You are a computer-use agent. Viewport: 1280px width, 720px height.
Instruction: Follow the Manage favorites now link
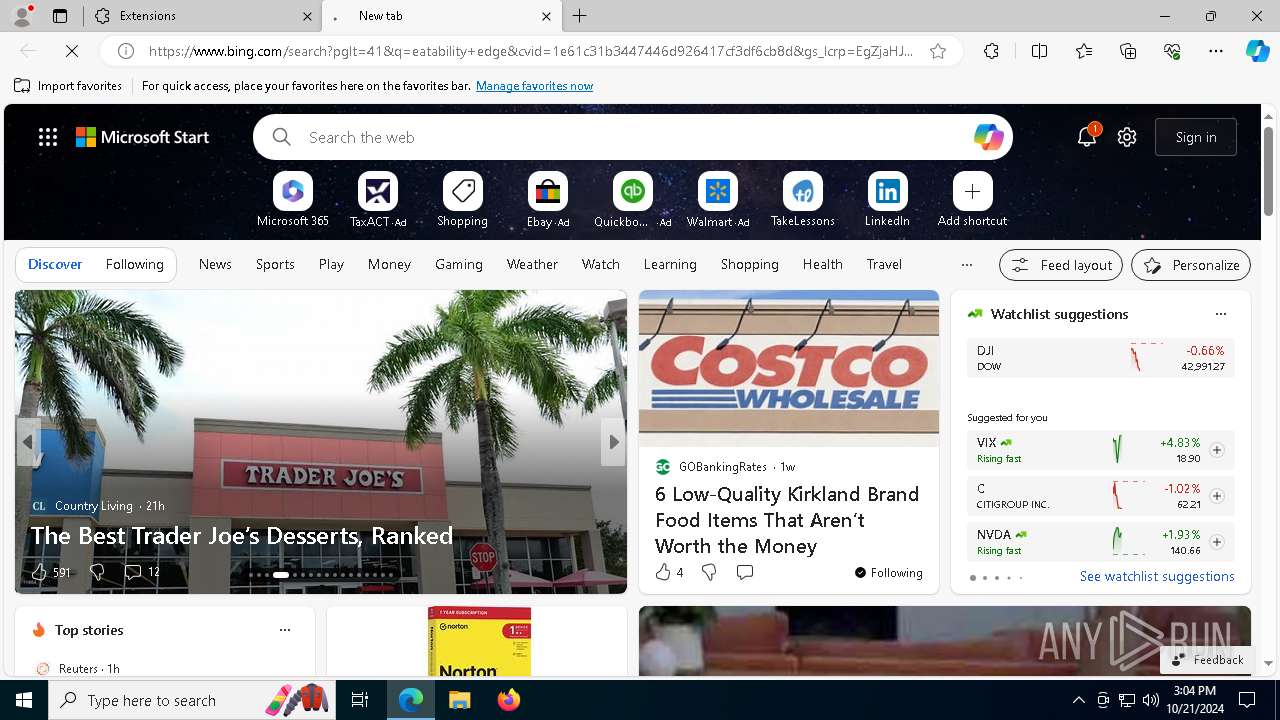[x=534, y=86]
